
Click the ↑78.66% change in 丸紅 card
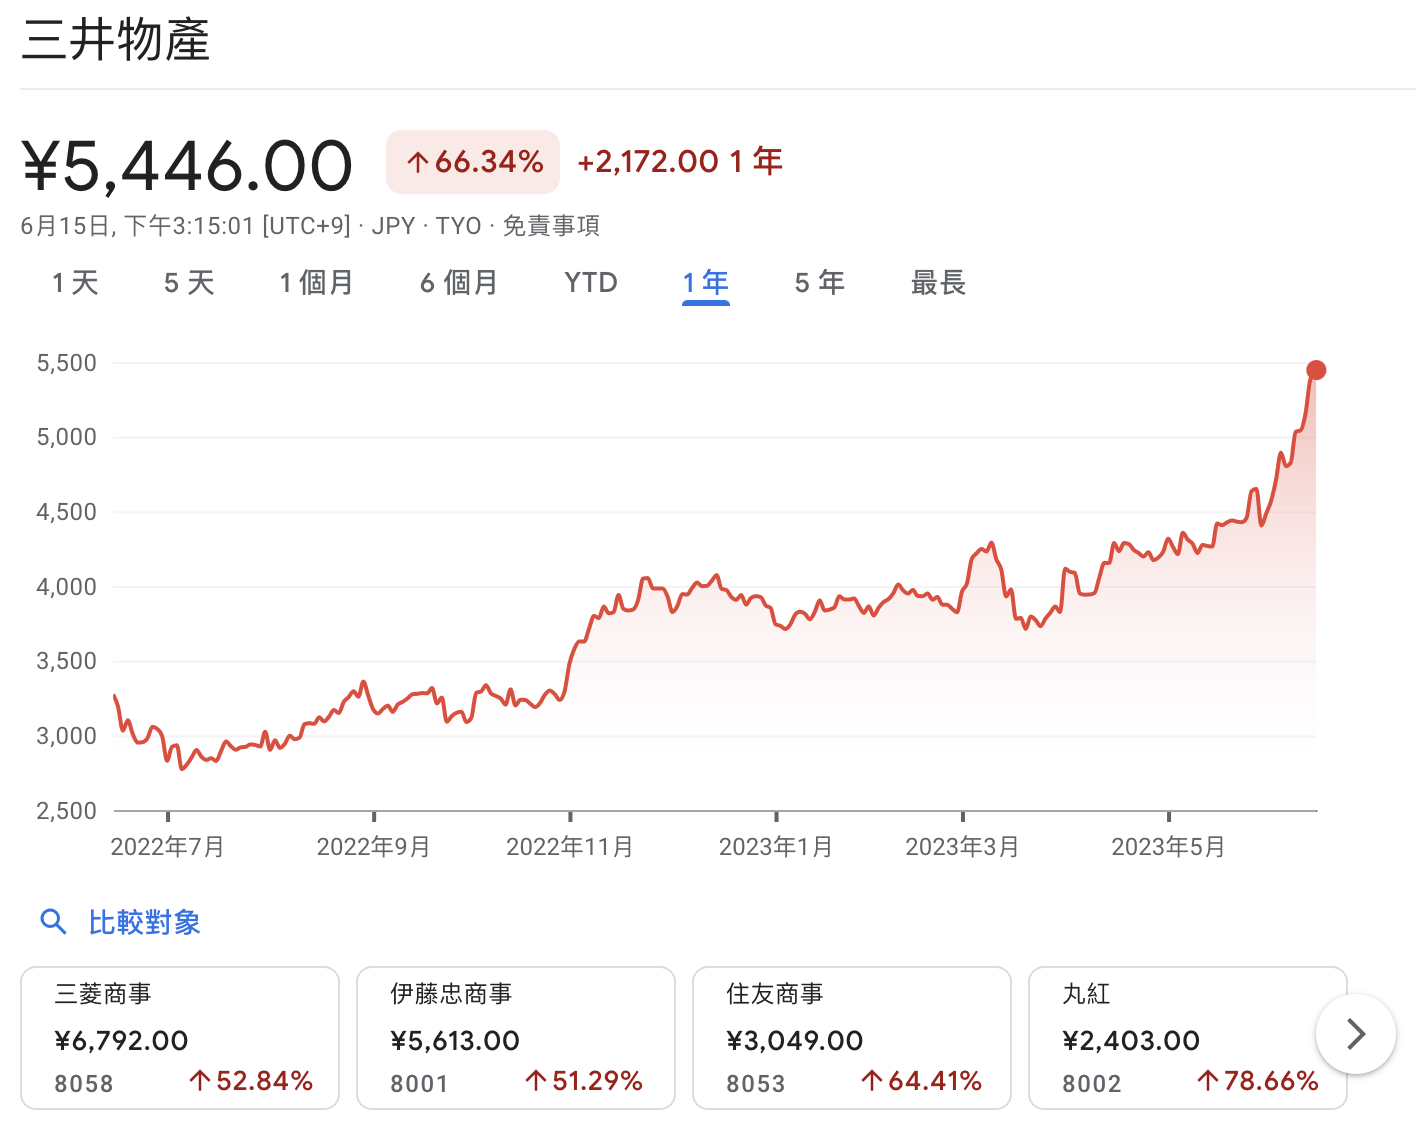(1257, 1081)
